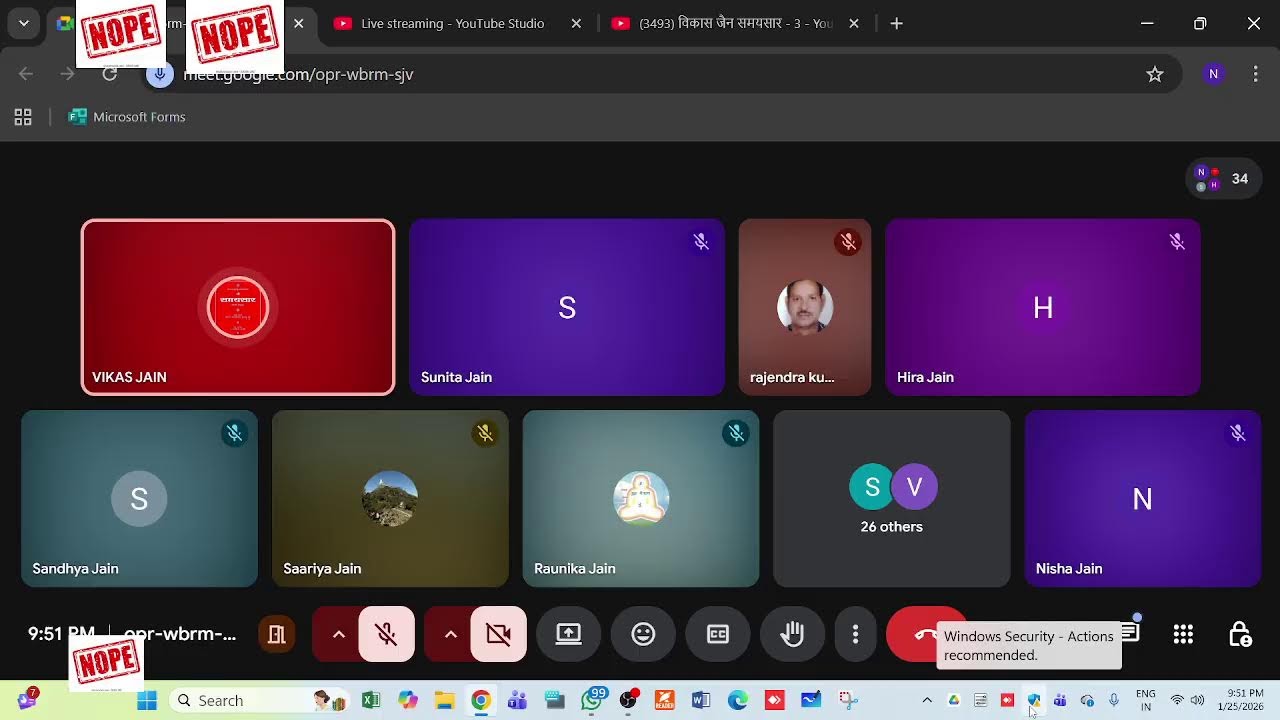This screenshot has width=1280, height=720.
Task: Open WhatsApp from the taskbar
Action: click(592, 700)
